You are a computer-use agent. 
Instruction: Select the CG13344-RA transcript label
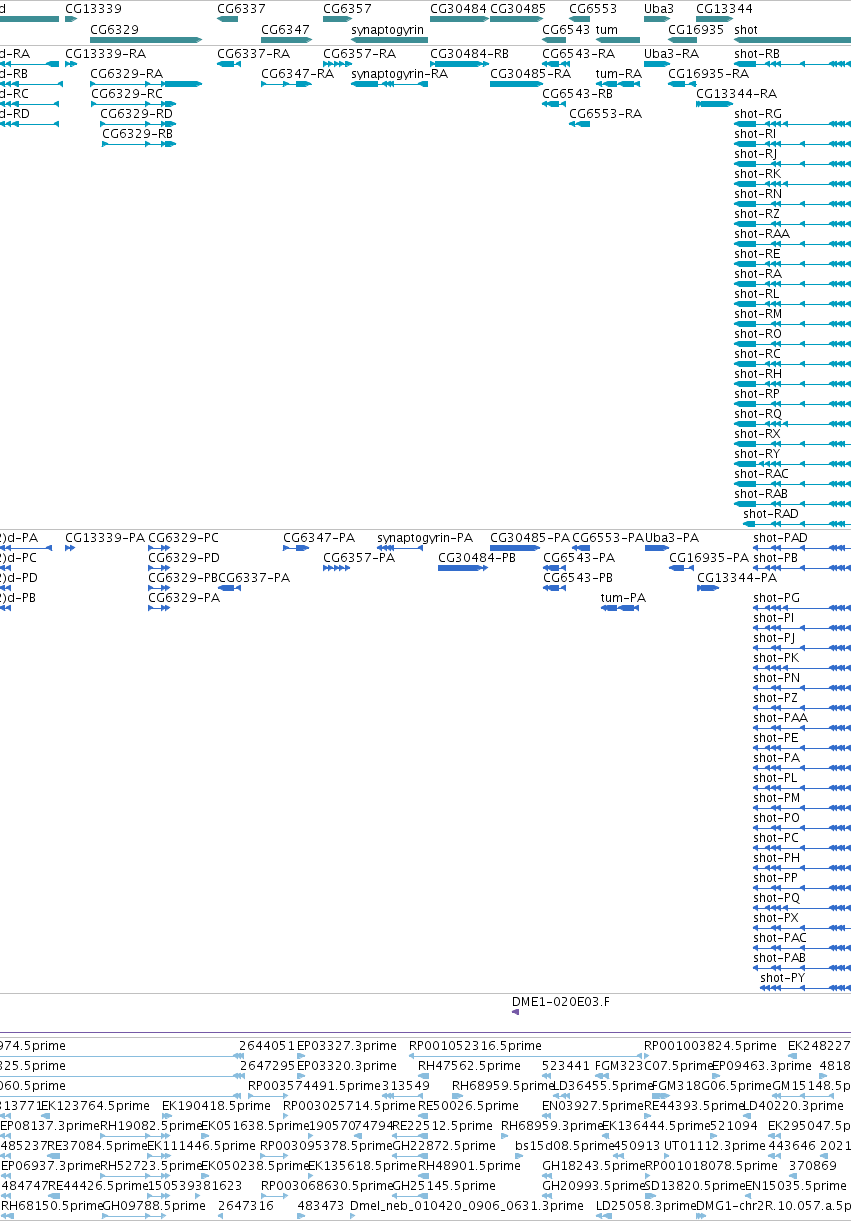[x=736, y=93]
